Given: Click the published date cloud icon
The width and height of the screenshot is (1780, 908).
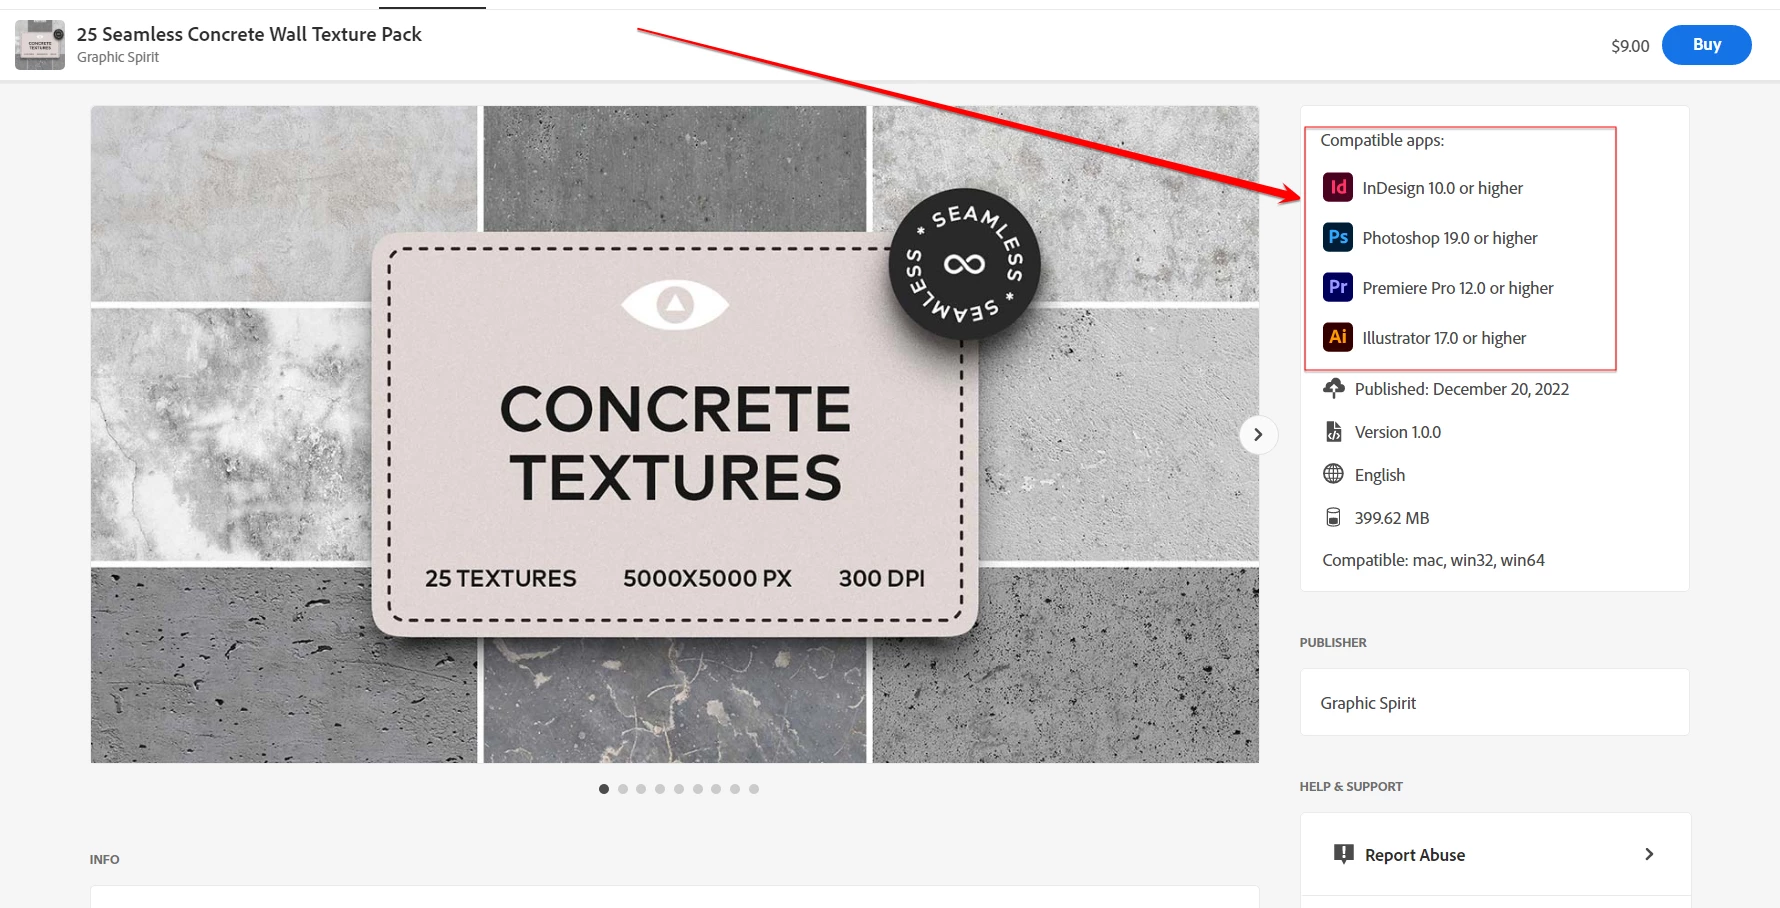Looking at the screenshot, I should (x=1333, y=388).
